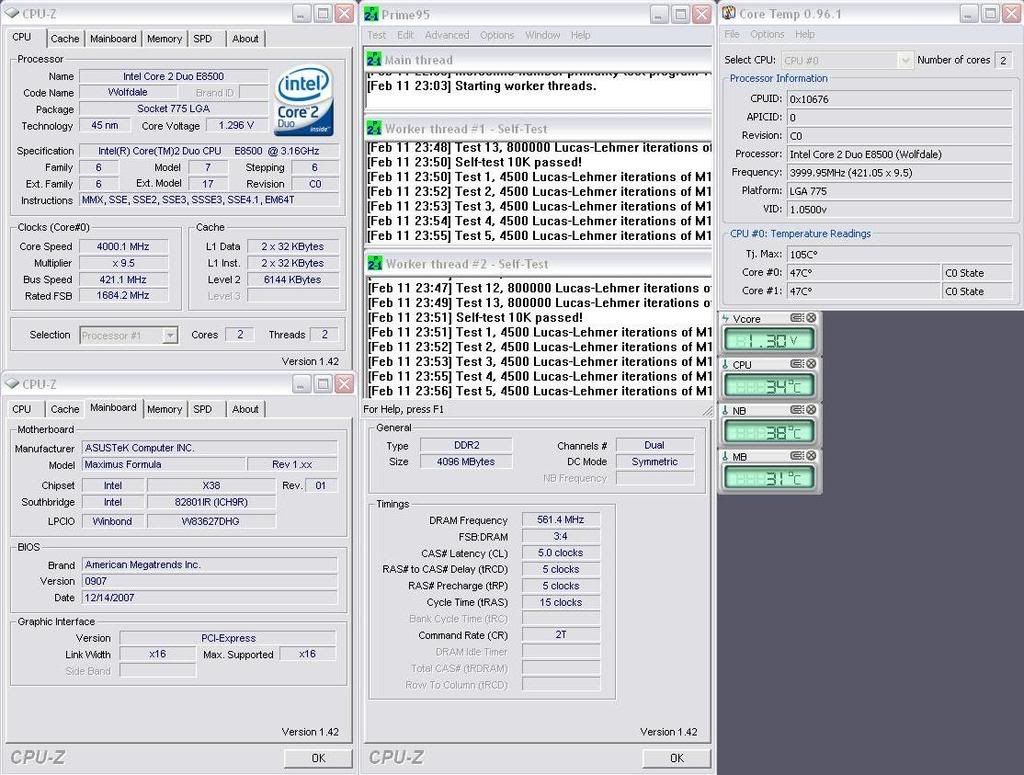The height and width of the screenshot is (775, 1024).
Task: Open the Processor #1 selection dropdown
Action: pyautogui.click(x=170, y=336)
